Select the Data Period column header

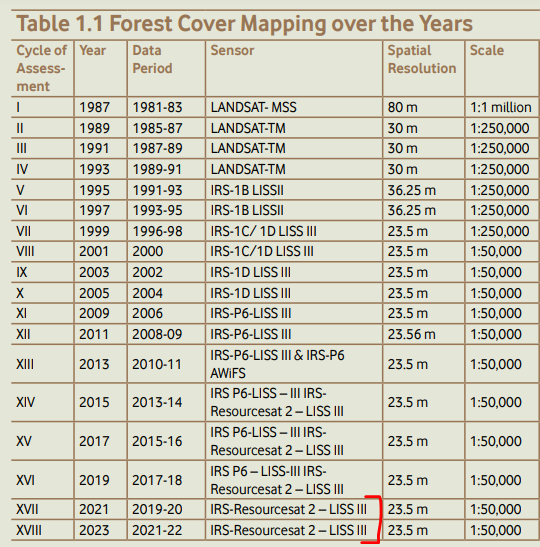(152, 59)
